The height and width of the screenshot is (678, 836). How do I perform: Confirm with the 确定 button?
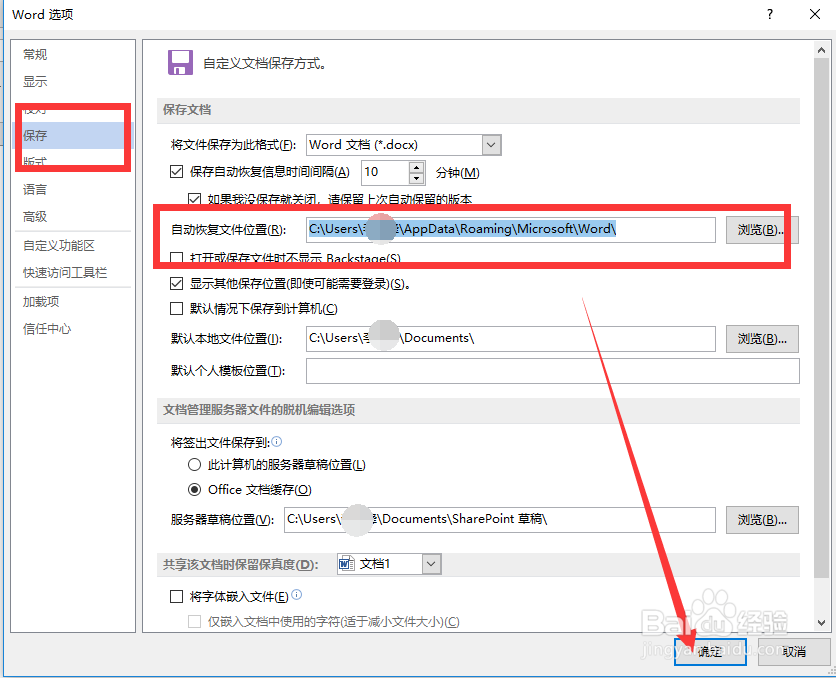point(710,651)
